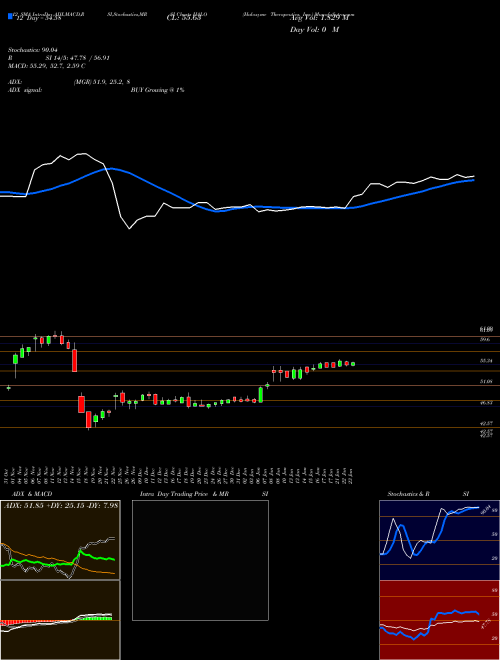Image resolution: width=500 pixels, height=660 pixels.
Task: Click the 46.83 price level label
Action: pos(486,402)
